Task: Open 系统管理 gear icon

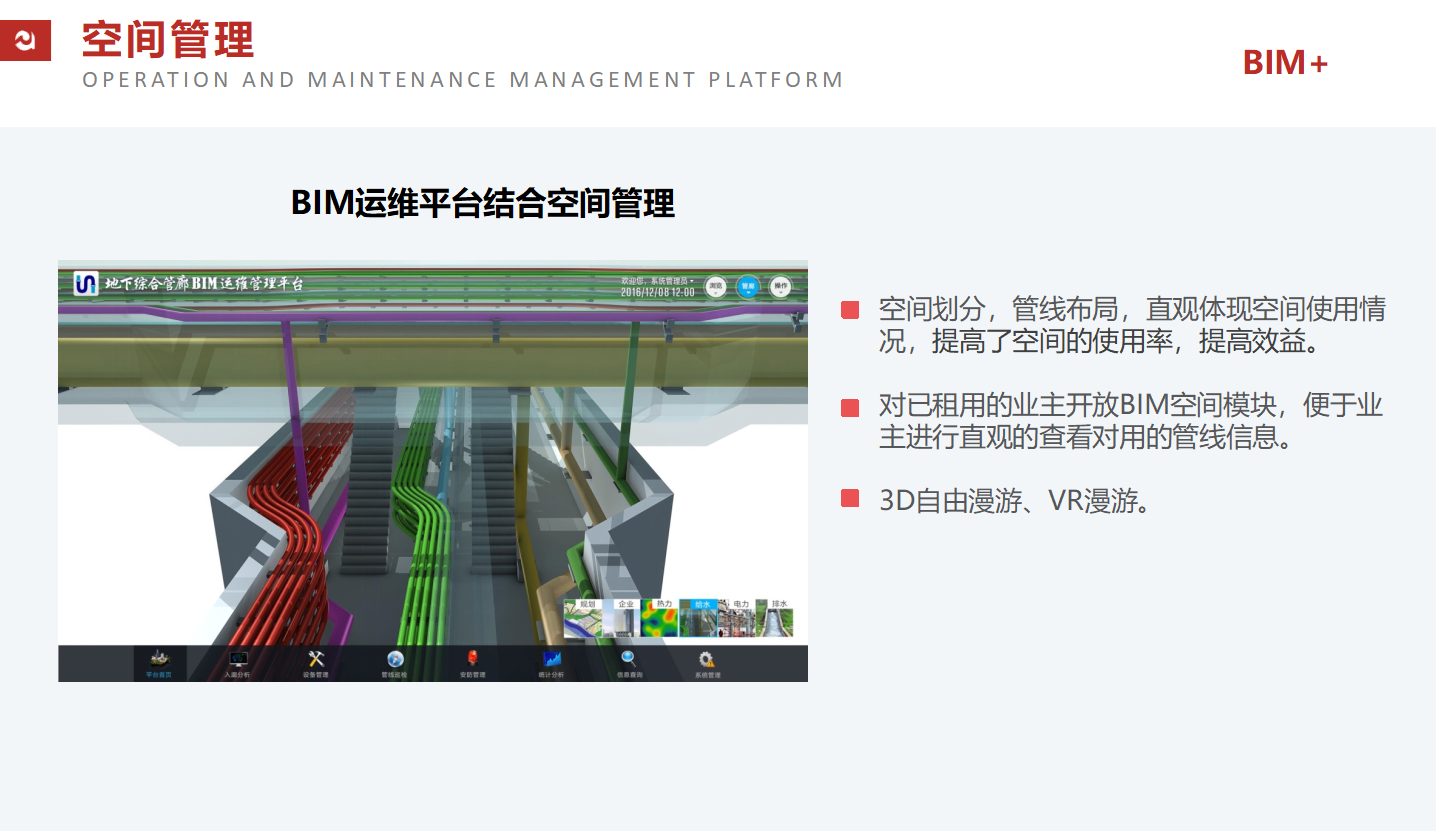Action: point(707,662)
